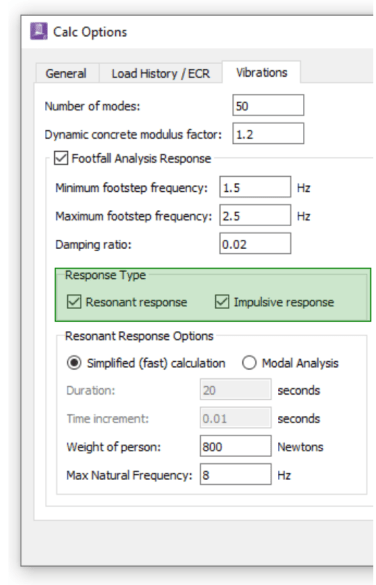Select Modal Analysis radio button
The width and height of the screenshot is (376, 585).
coord(249,363)
